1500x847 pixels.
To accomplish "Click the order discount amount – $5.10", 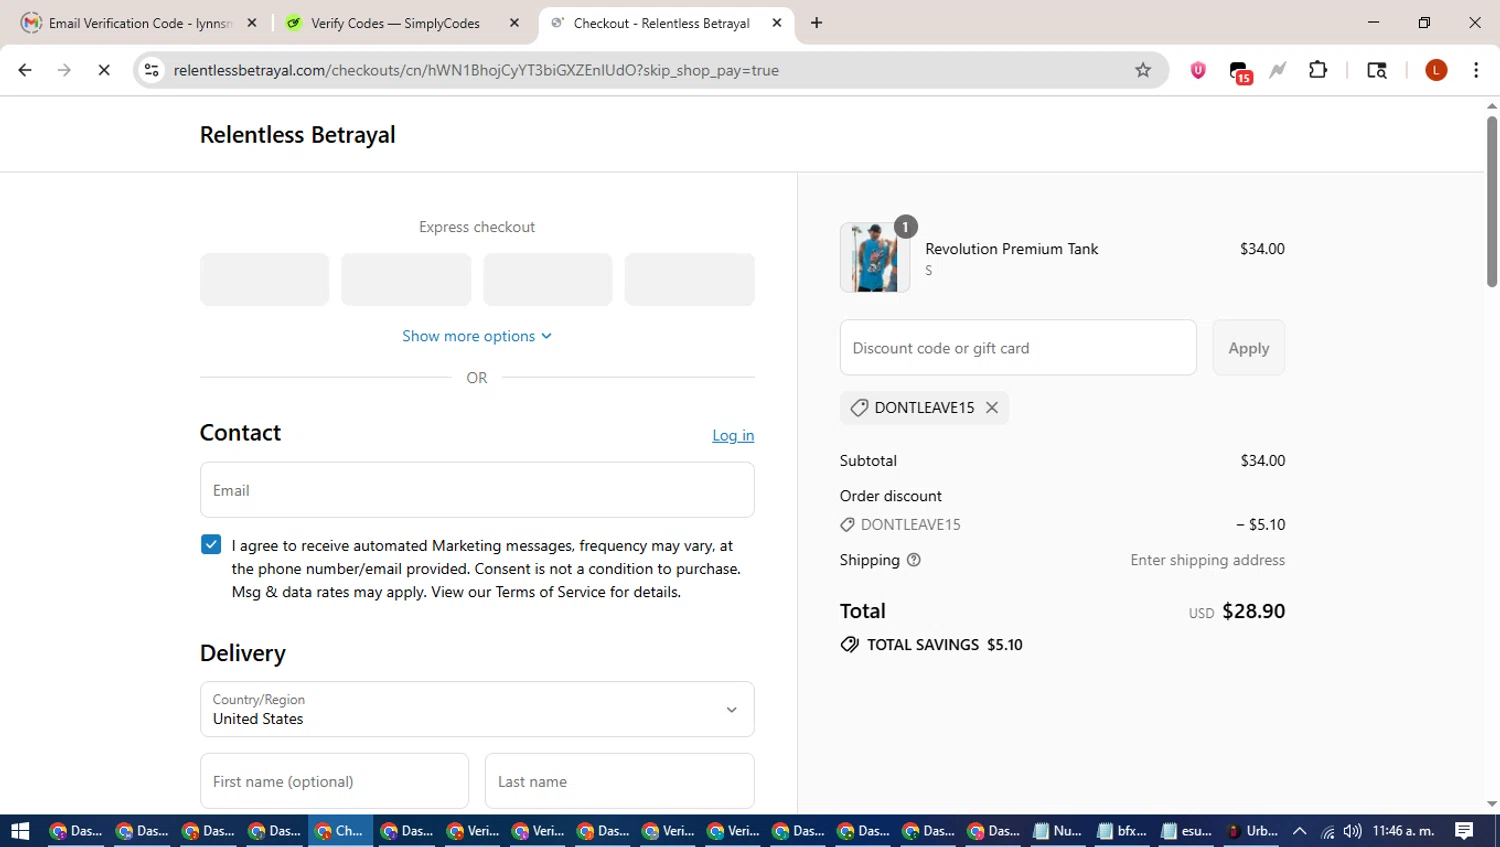I will tap(1261, 524).
